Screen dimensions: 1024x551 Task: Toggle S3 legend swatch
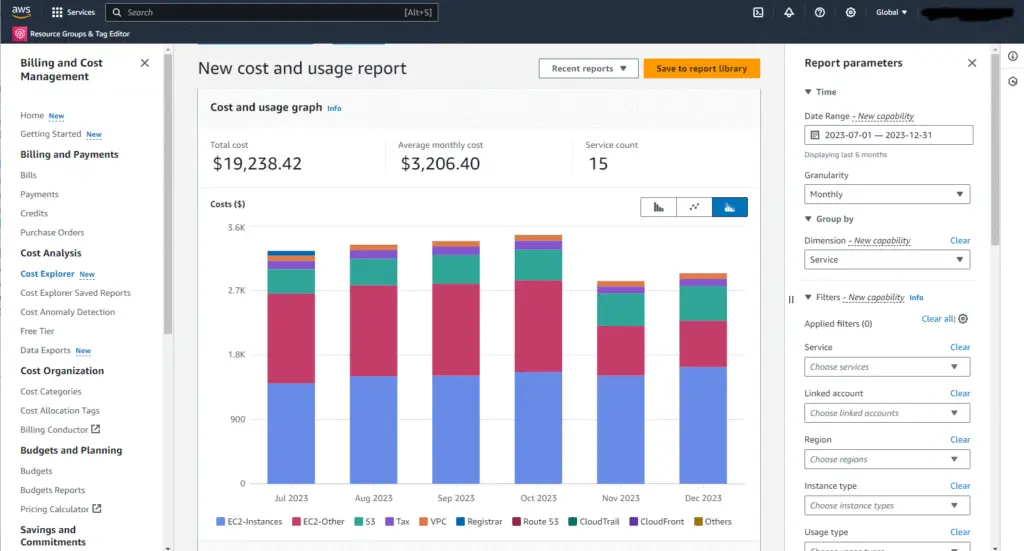point(359,522)
